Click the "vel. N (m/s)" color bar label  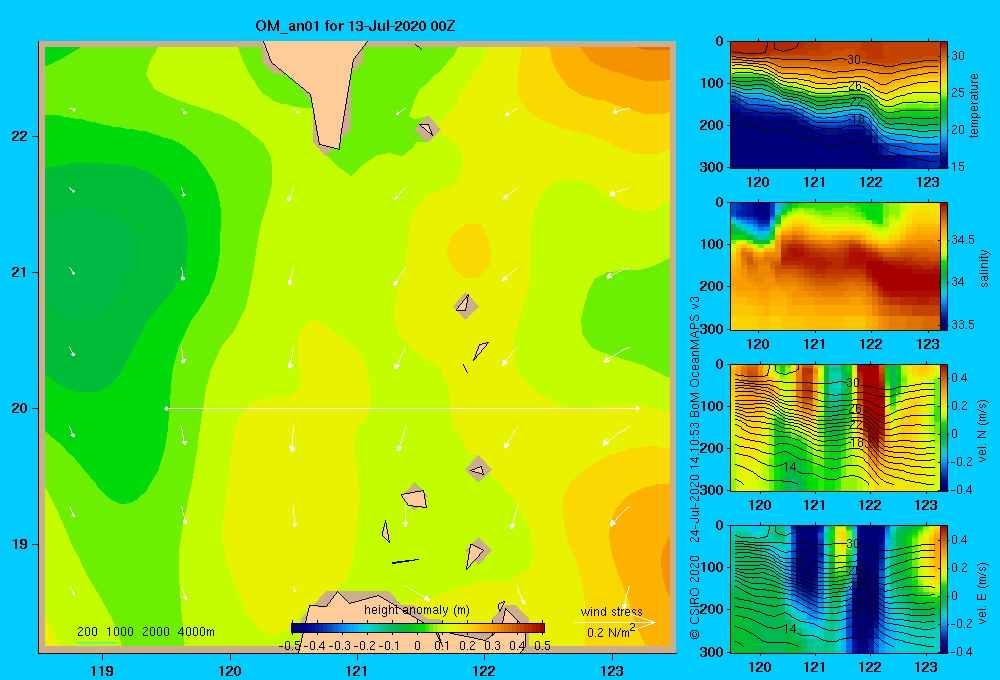982,431
